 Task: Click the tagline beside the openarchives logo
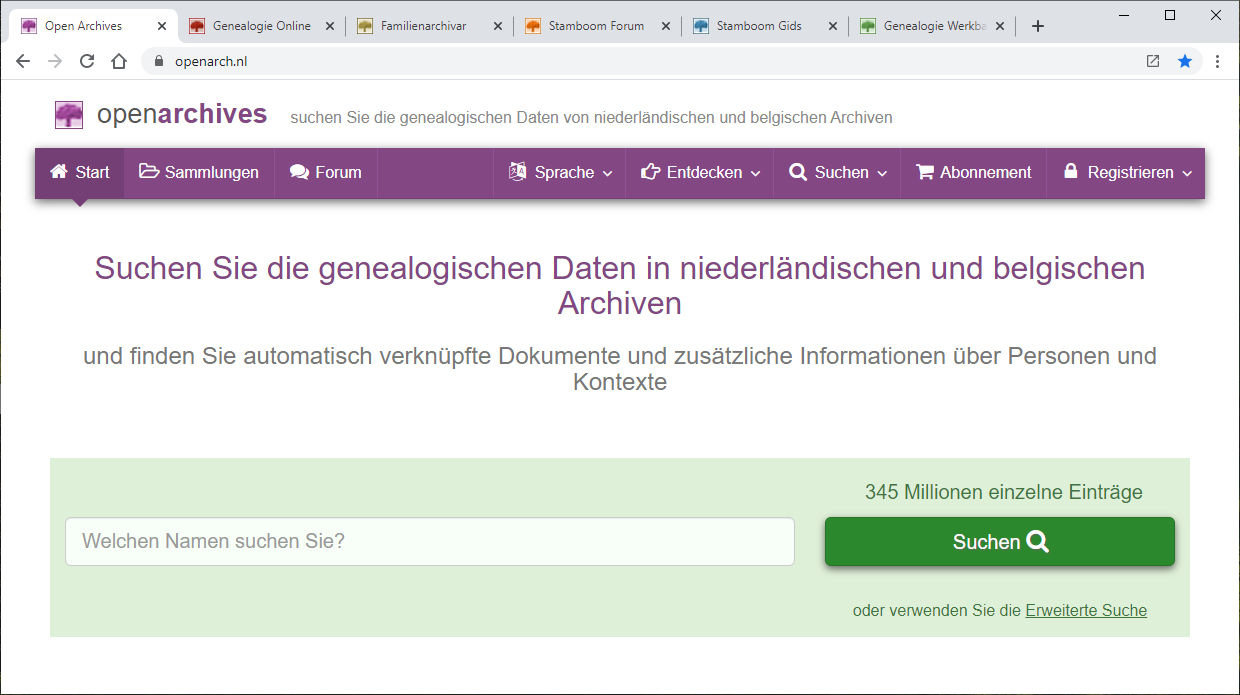[591, 118]
